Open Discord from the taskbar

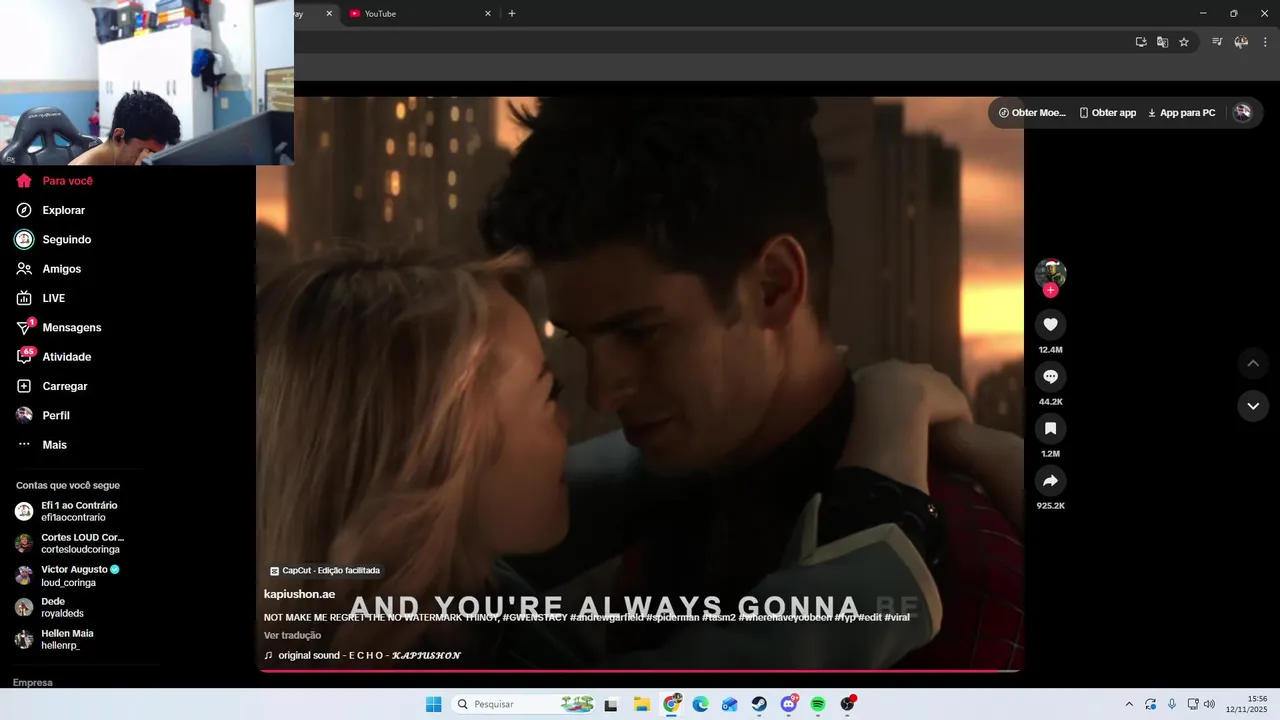point(789,704)
